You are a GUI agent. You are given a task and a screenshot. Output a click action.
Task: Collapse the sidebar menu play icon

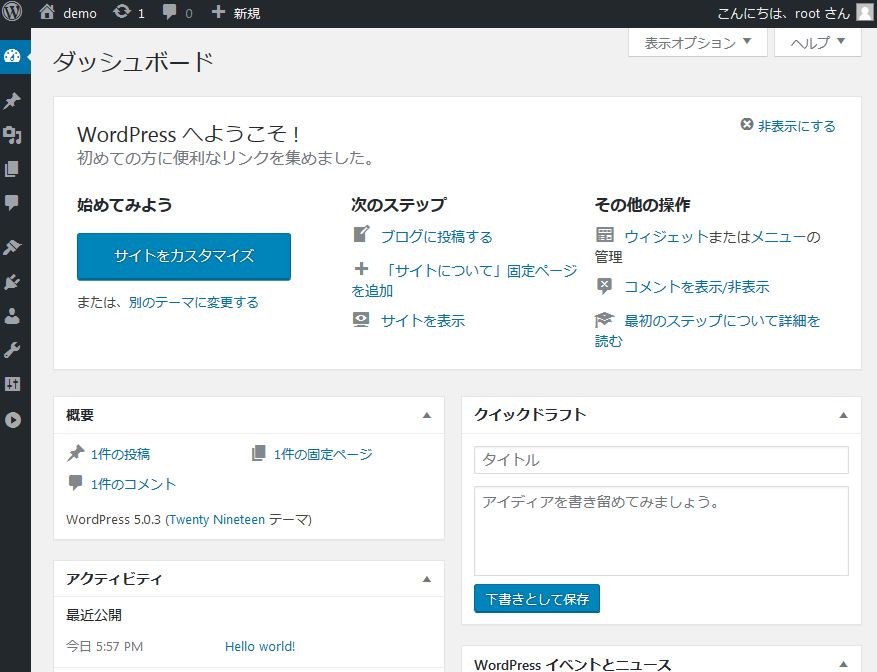click(13, 420)
